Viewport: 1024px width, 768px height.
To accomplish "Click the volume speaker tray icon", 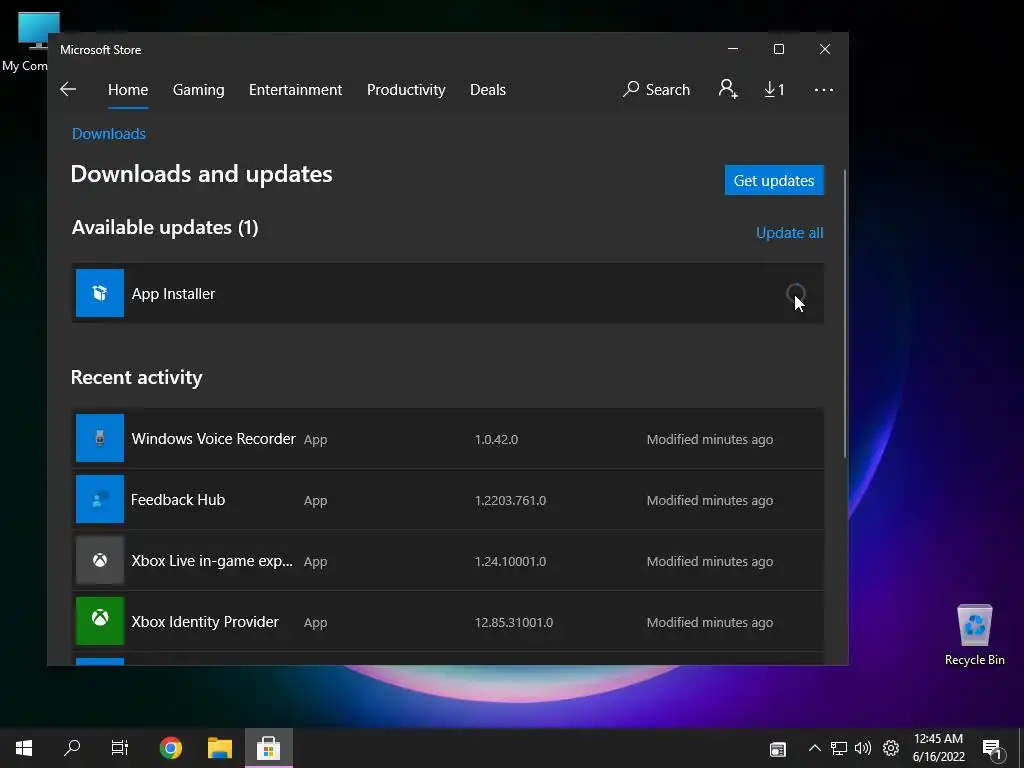I will coord(863,748).
